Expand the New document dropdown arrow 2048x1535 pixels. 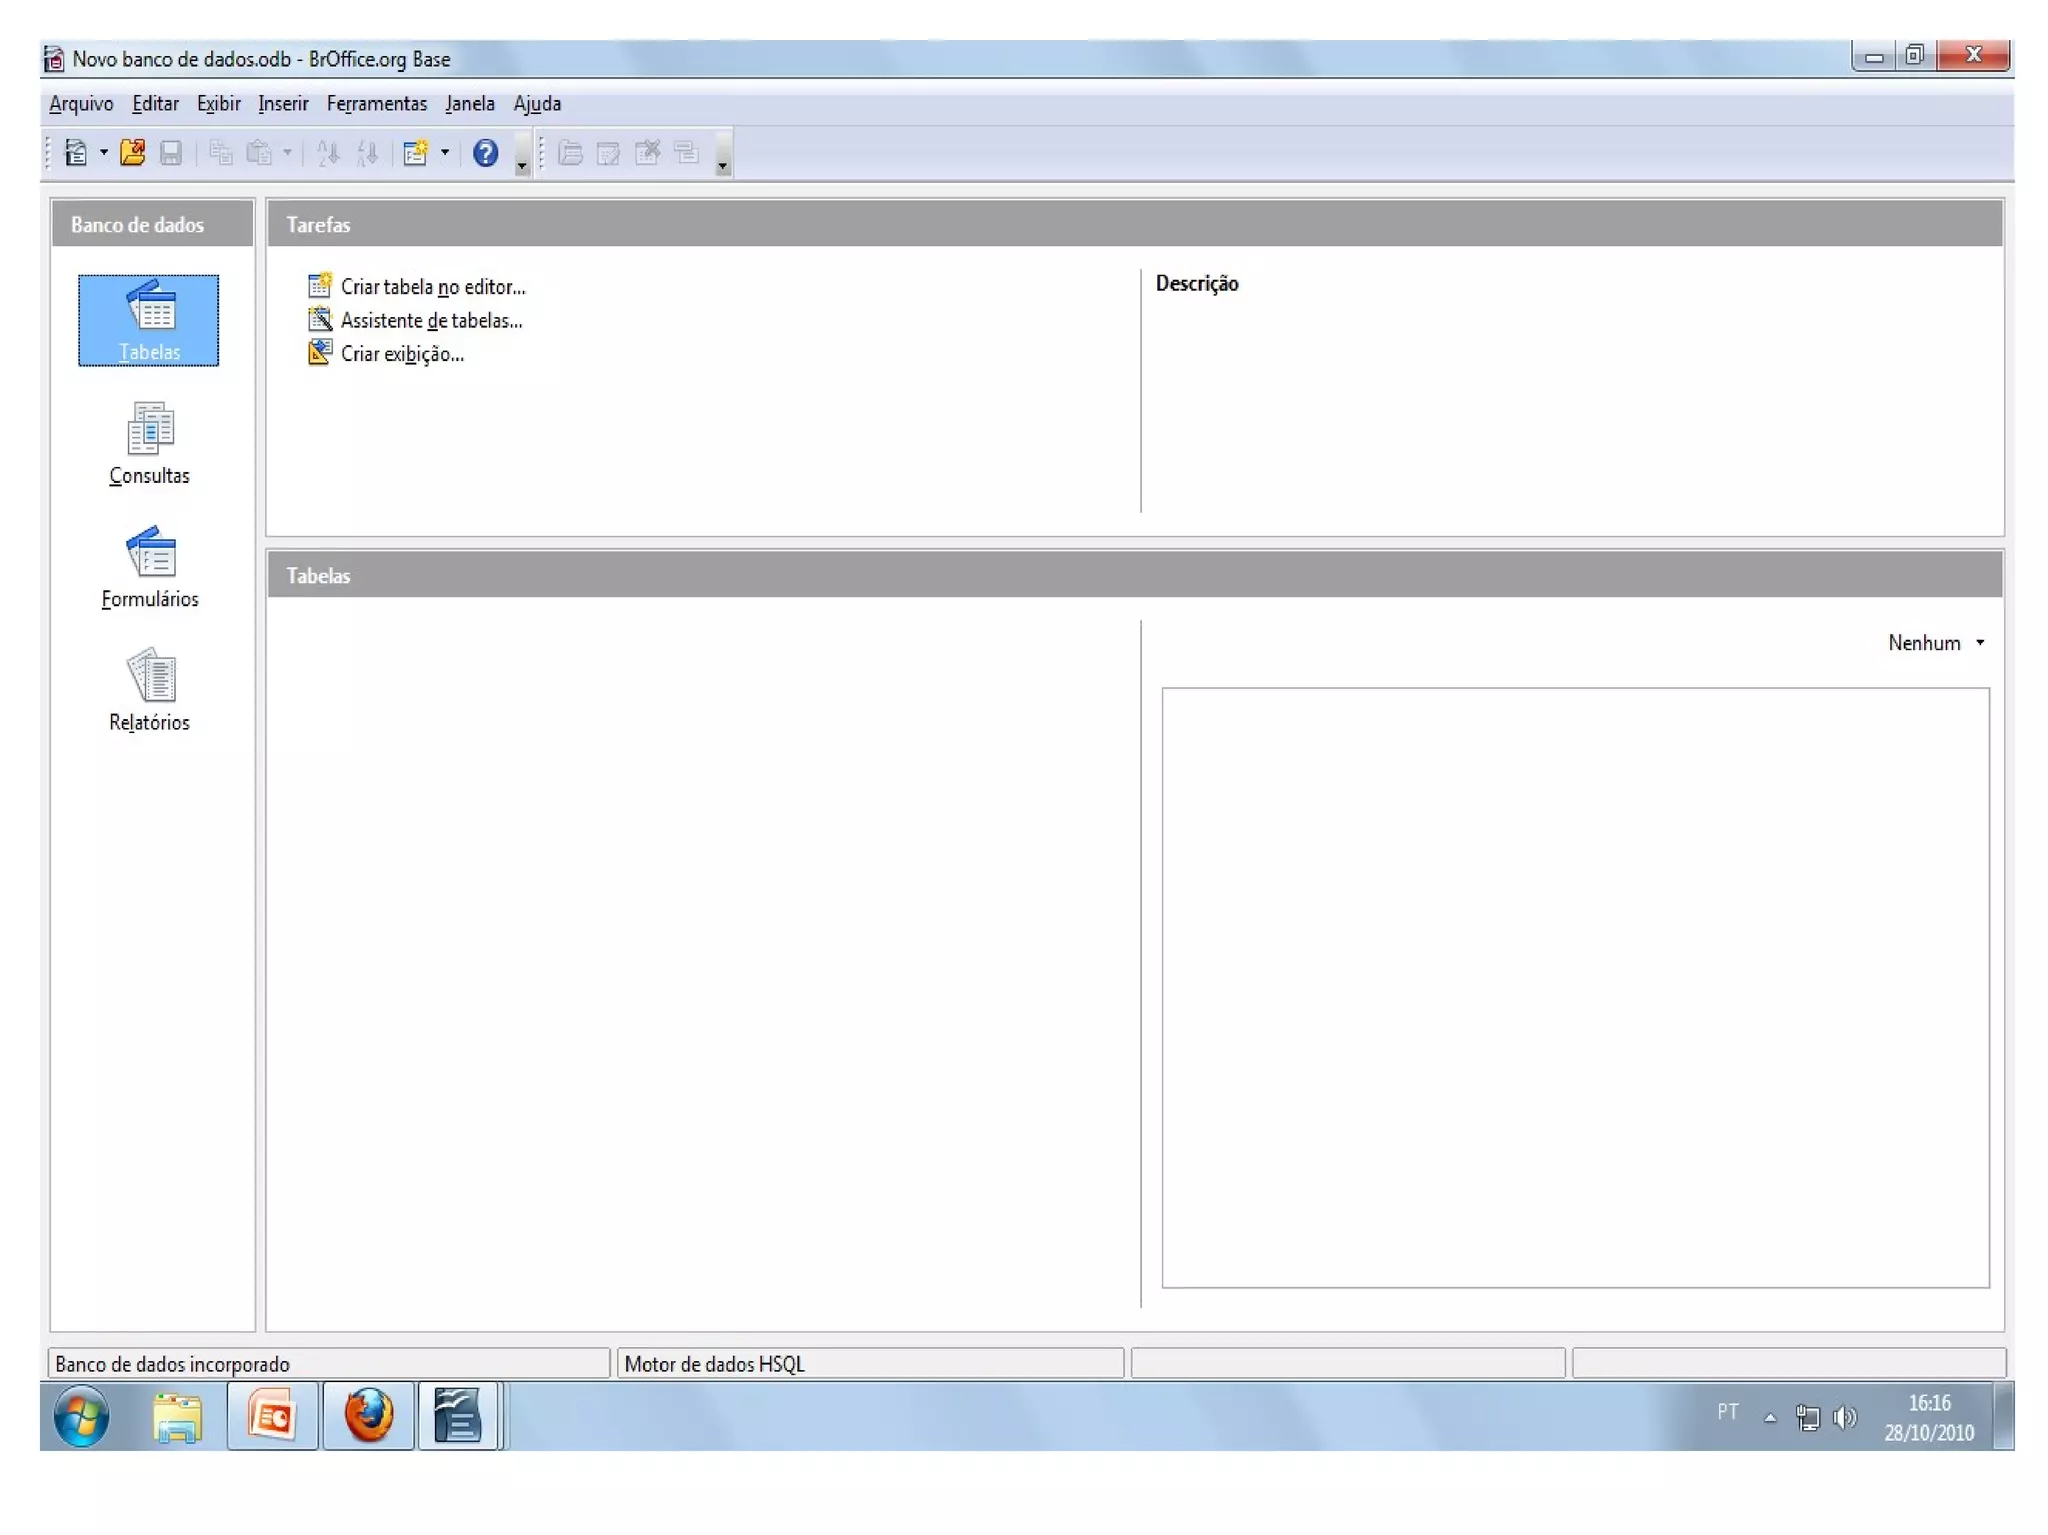[103, 153]
